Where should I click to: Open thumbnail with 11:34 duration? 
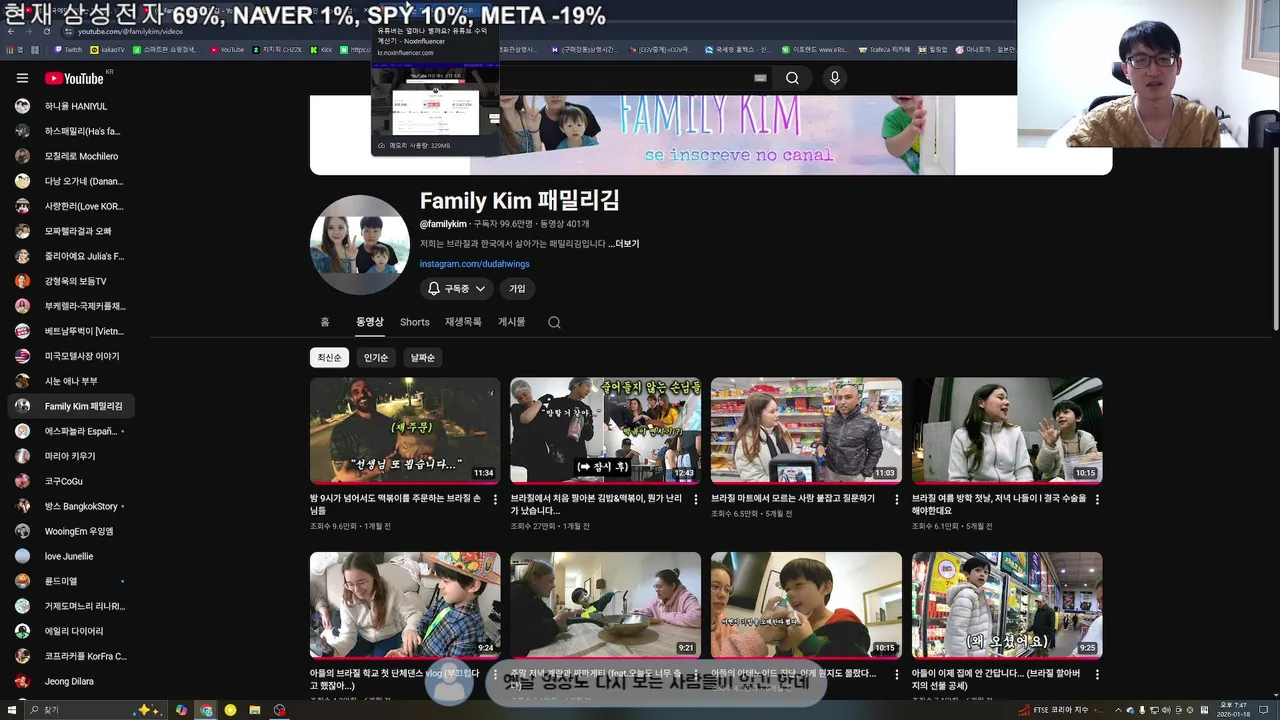tap(405, 430)
